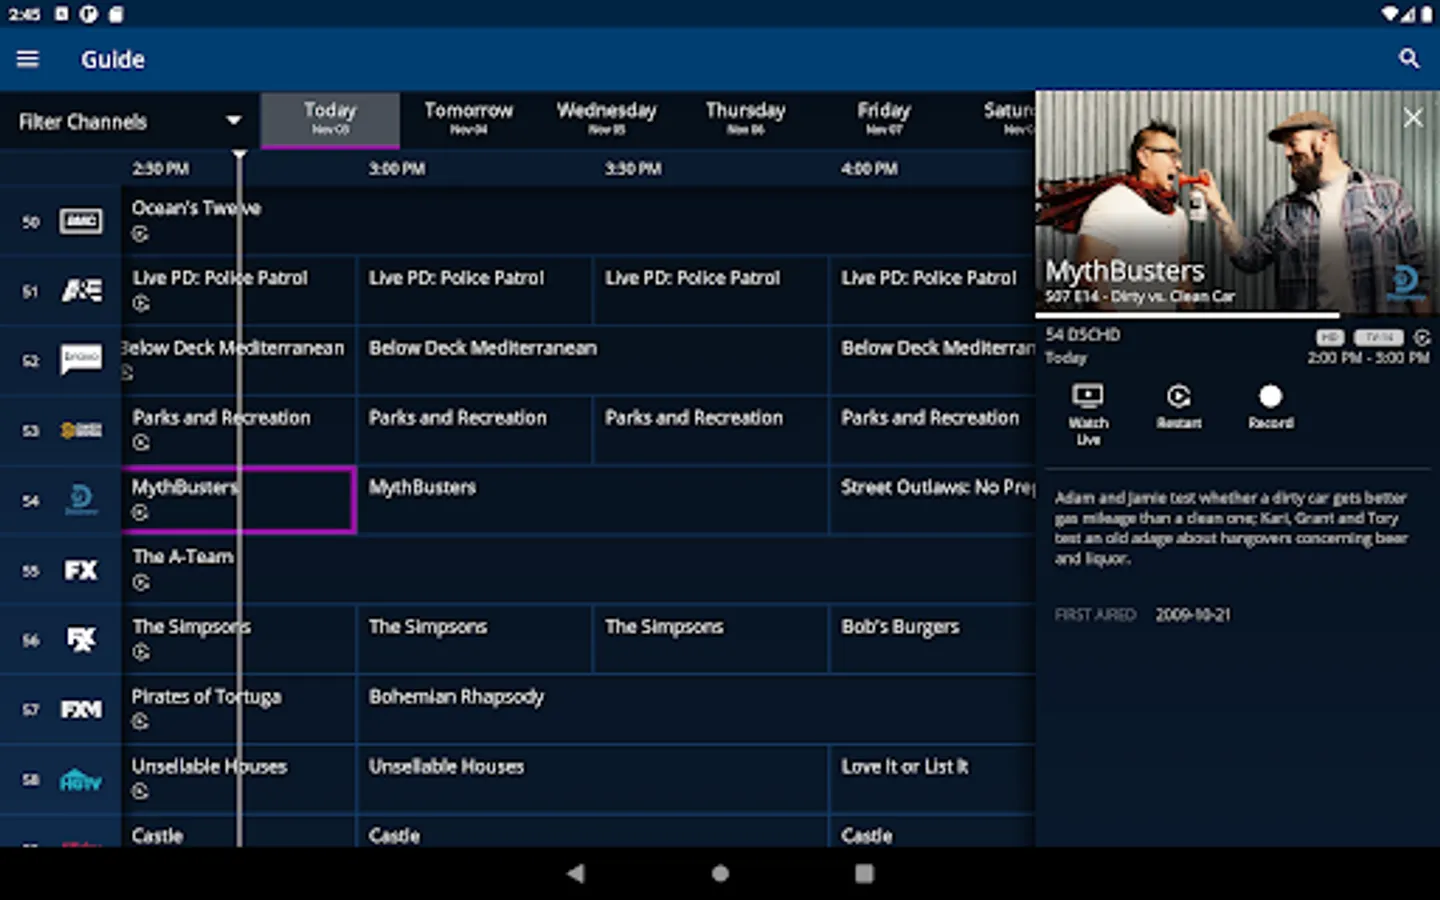The image size is (1440, 900).
Task: Tap the Android back button
Action: point(575,873)
